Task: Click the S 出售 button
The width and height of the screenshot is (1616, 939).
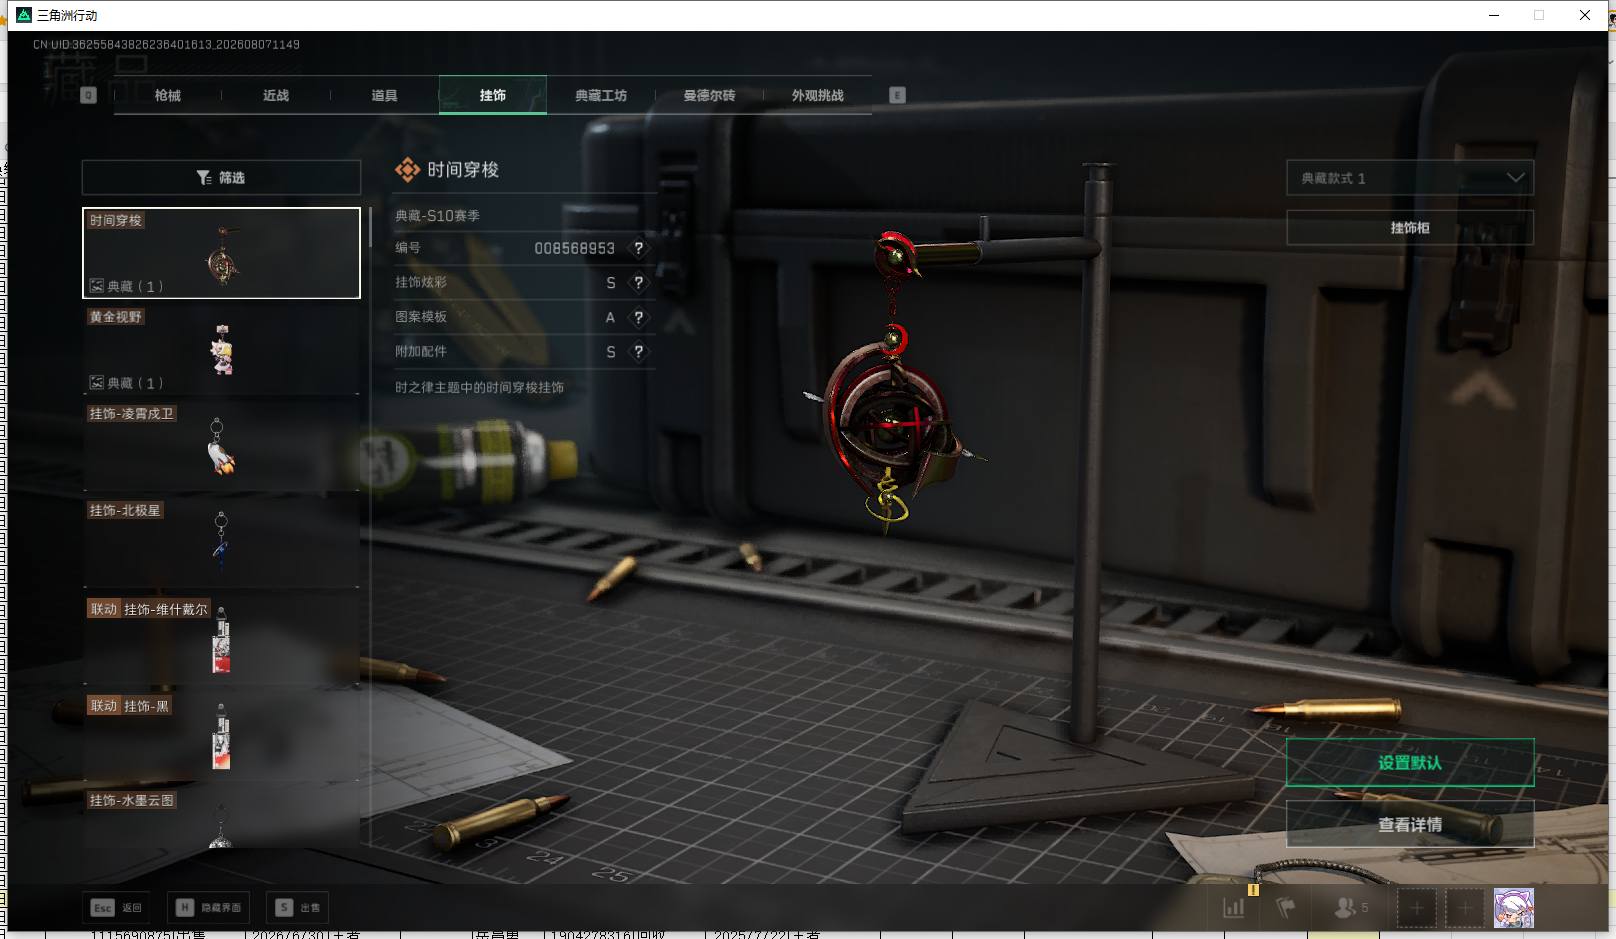Action: 299,908
